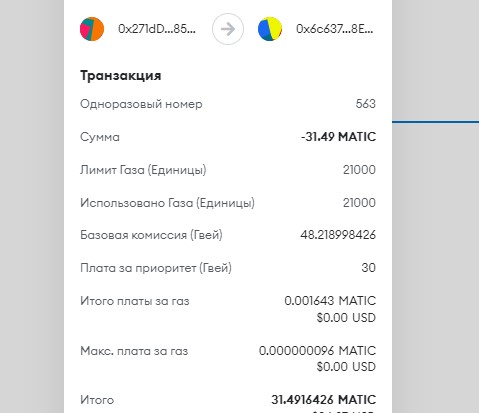Copy recipient address 0x6c637...8E
The image size is (479, 413).
coord(335,29)
